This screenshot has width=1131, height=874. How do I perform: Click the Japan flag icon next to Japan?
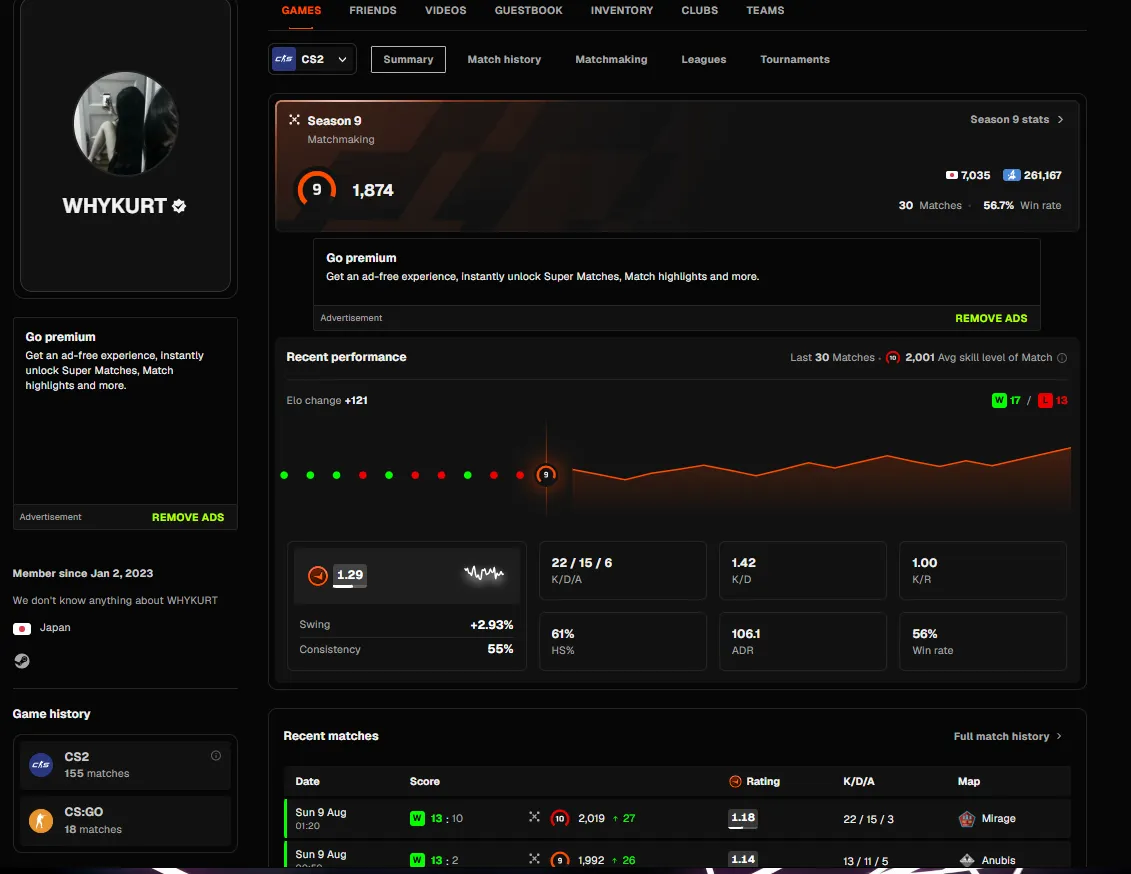click(22, 628)
